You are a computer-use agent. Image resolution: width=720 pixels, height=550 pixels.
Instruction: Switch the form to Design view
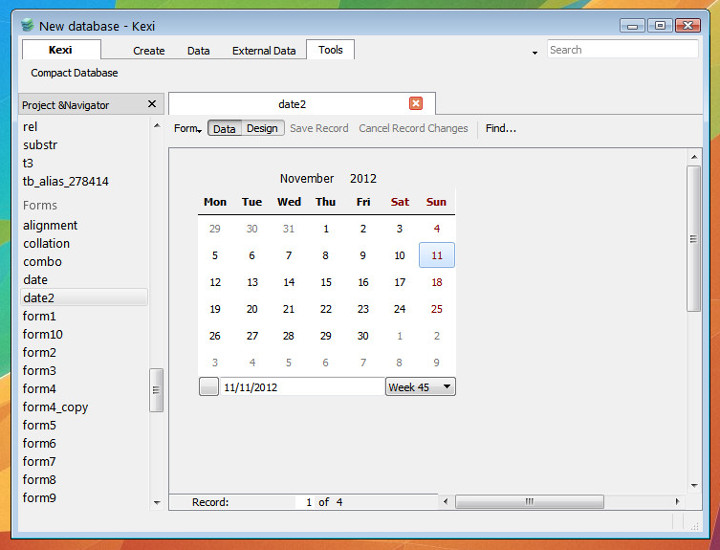click(262, 128)
